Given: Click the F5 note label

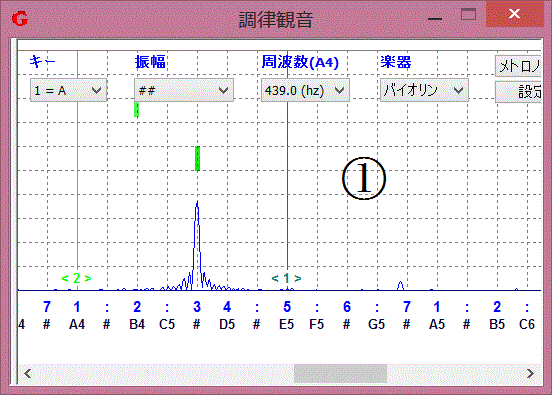Looking at the screenshot, I should (x=316, y=324).
